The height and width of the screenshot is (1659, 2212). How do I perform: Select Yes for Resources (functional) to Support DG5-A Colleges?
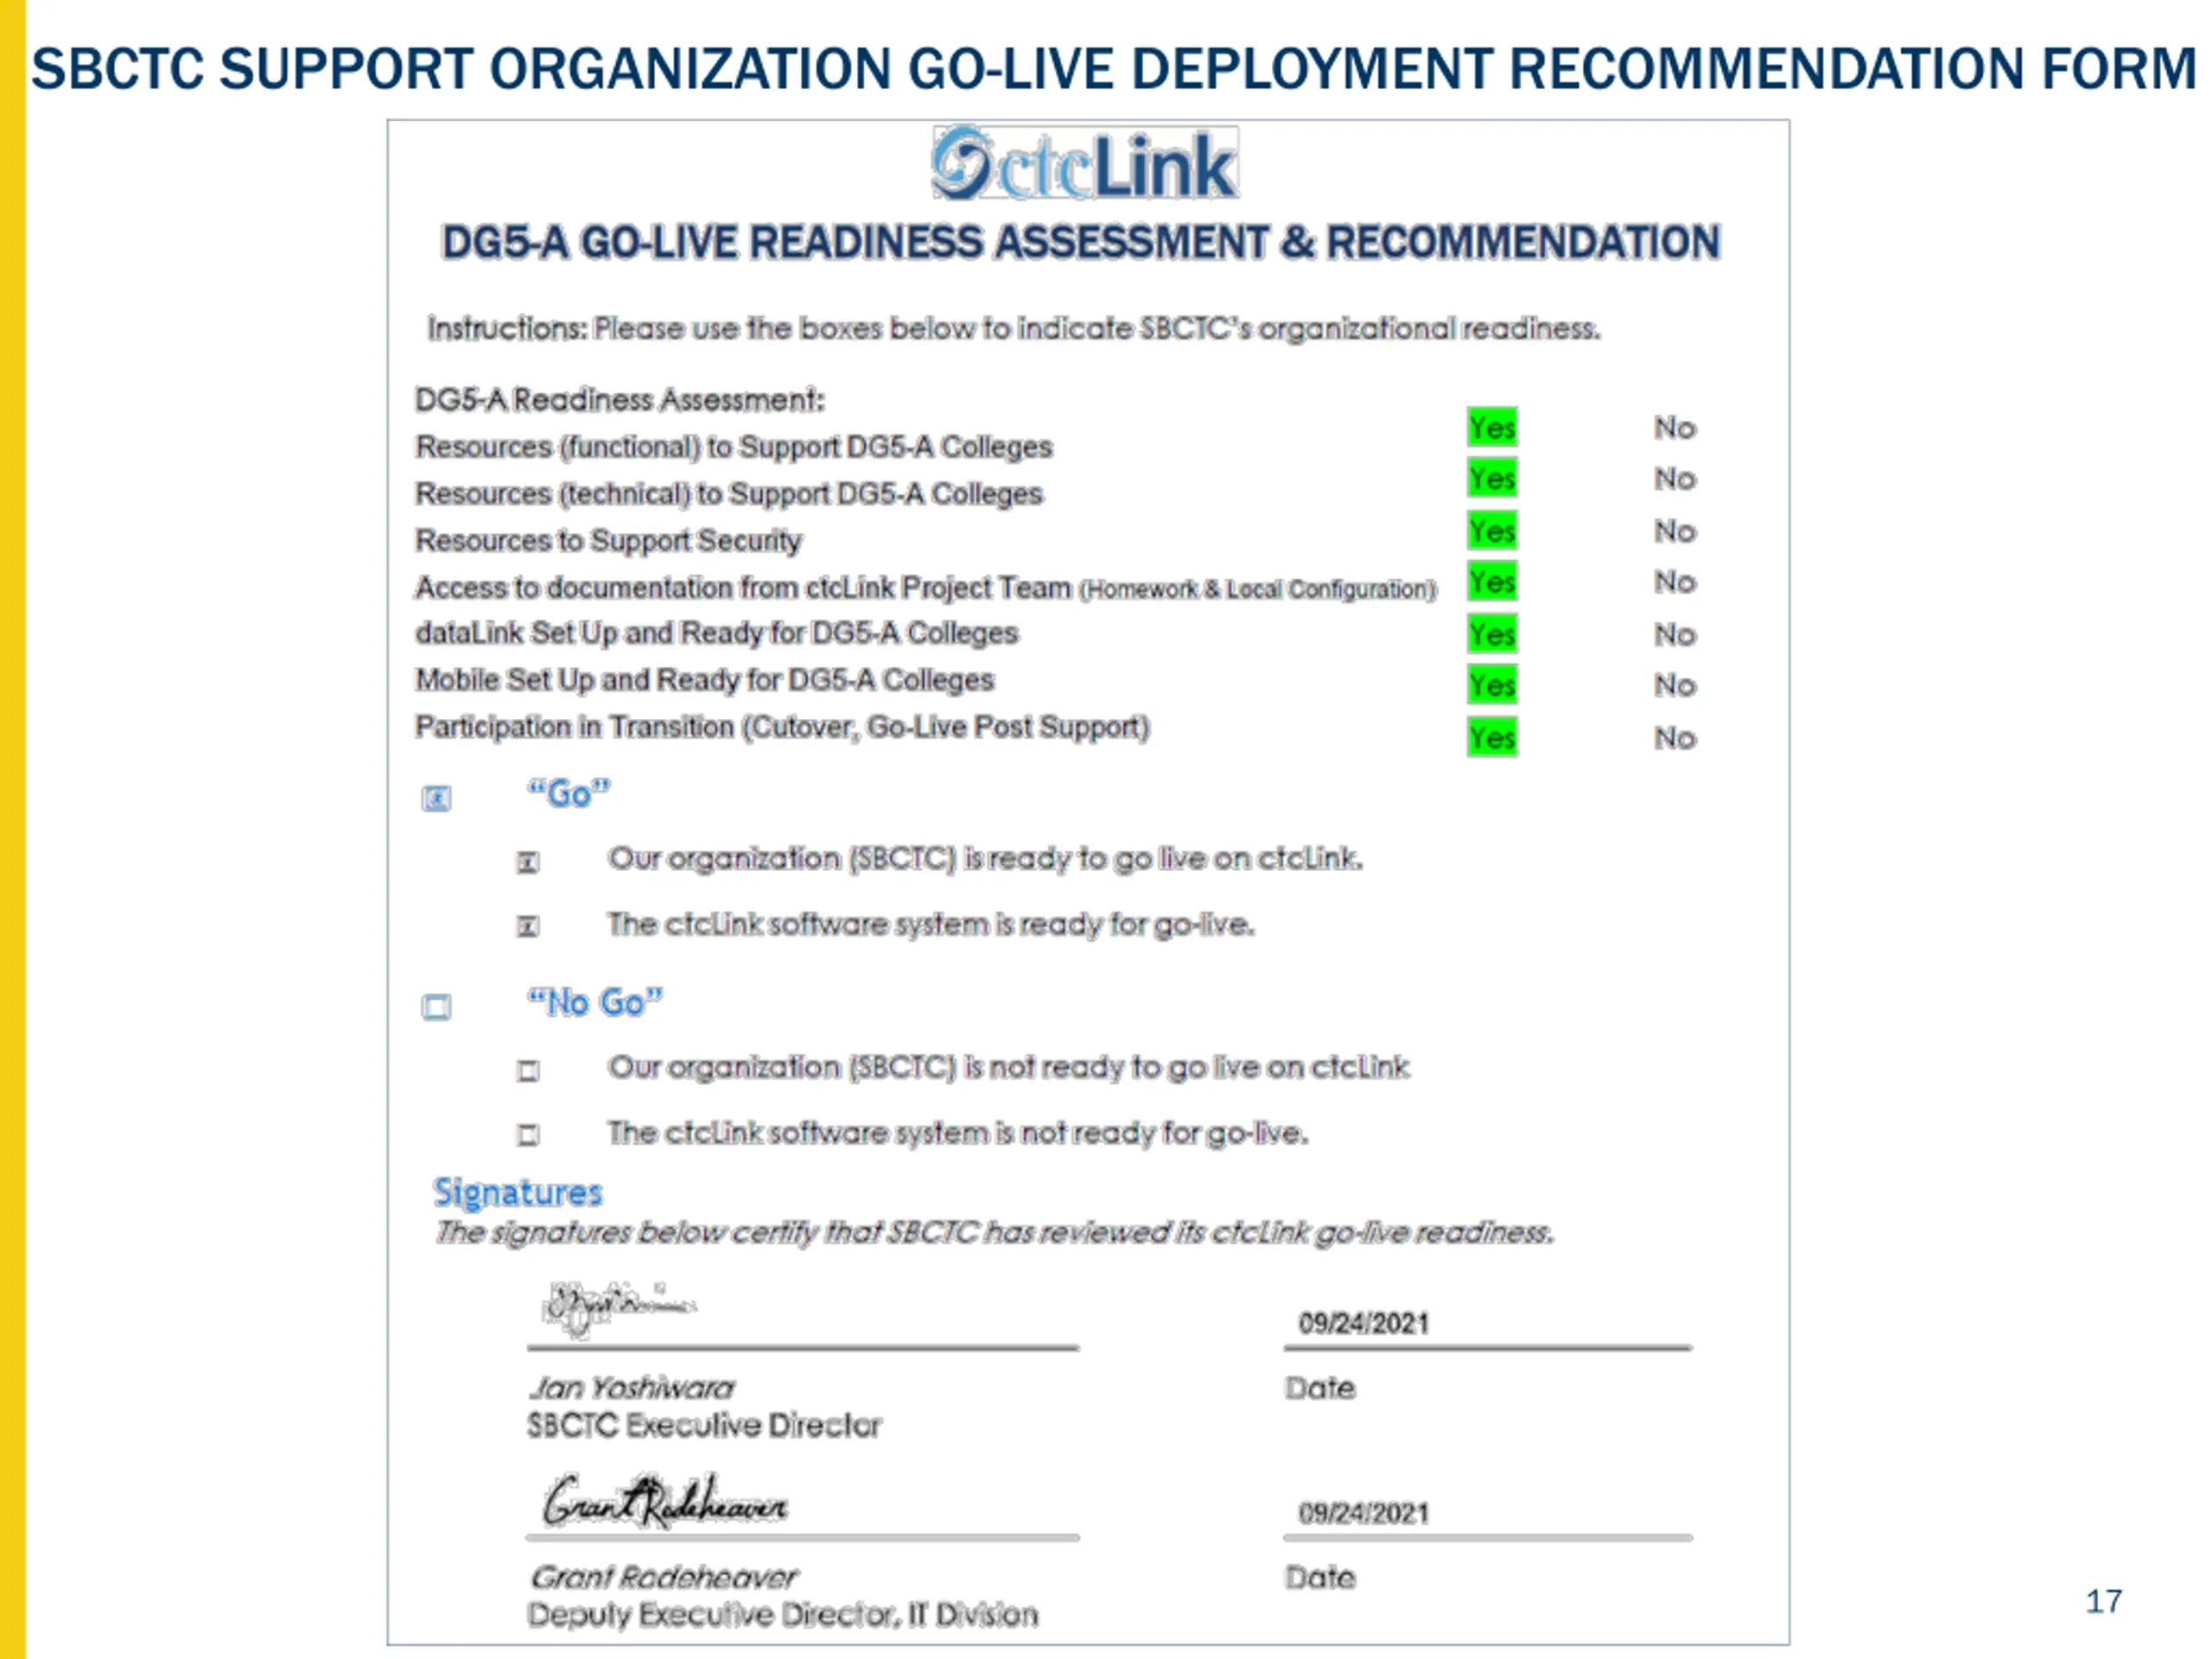pos(1492,427)
